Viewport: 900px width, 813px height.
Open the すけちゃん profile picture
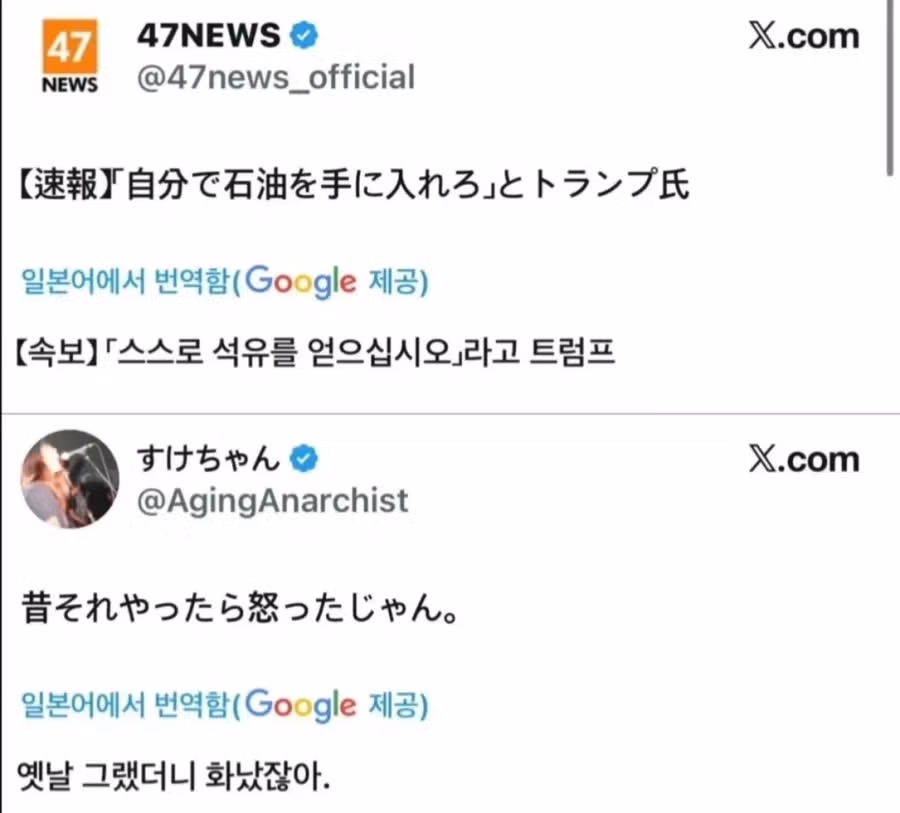pos(70,480)
